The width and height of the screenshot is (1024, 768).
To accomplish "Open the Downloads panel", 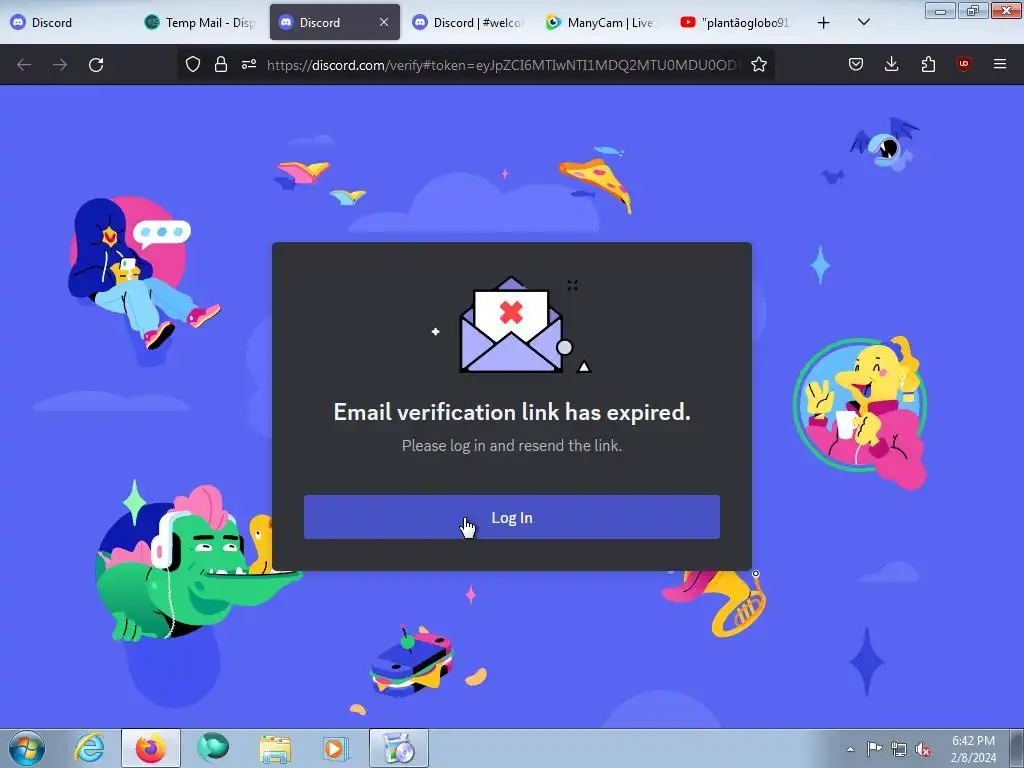I will pos(891,64).
